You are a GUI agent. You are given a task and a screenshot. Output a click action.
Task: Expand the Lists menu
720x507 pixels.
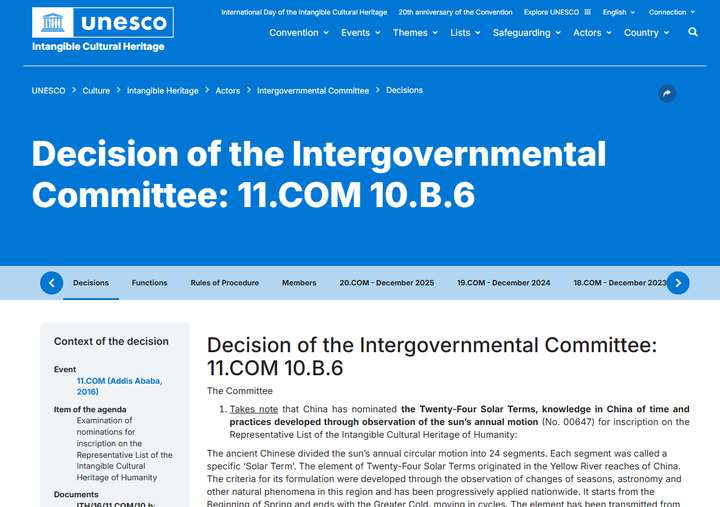(465, 33)
